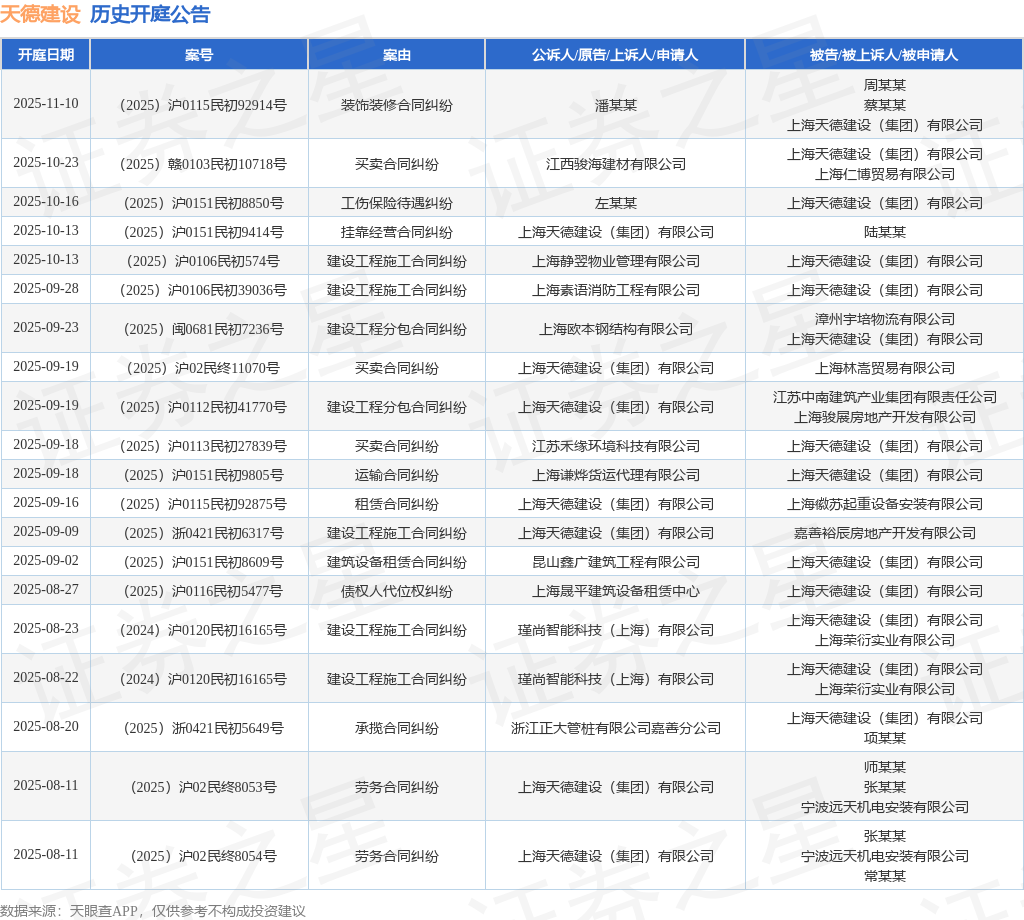Click the cause 工伤保险待遇纠纷
Viewport: 1024px width, 920px height.
[x=396, y=203]
